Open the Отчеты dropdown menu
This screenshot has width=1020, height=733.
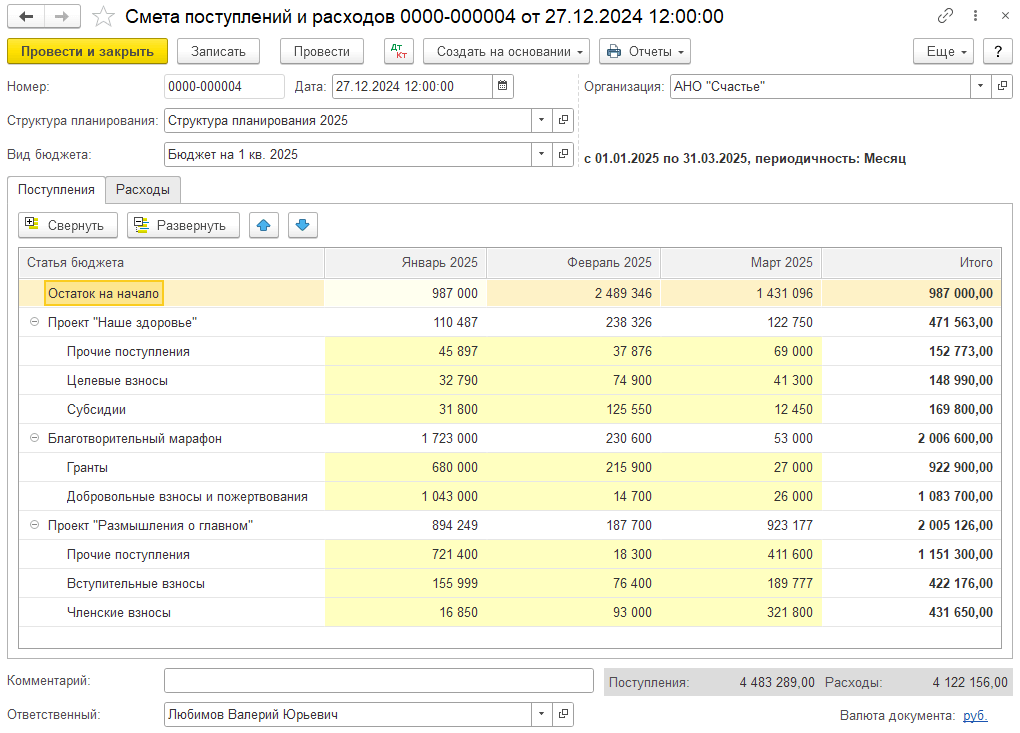[x=645, y=51]
